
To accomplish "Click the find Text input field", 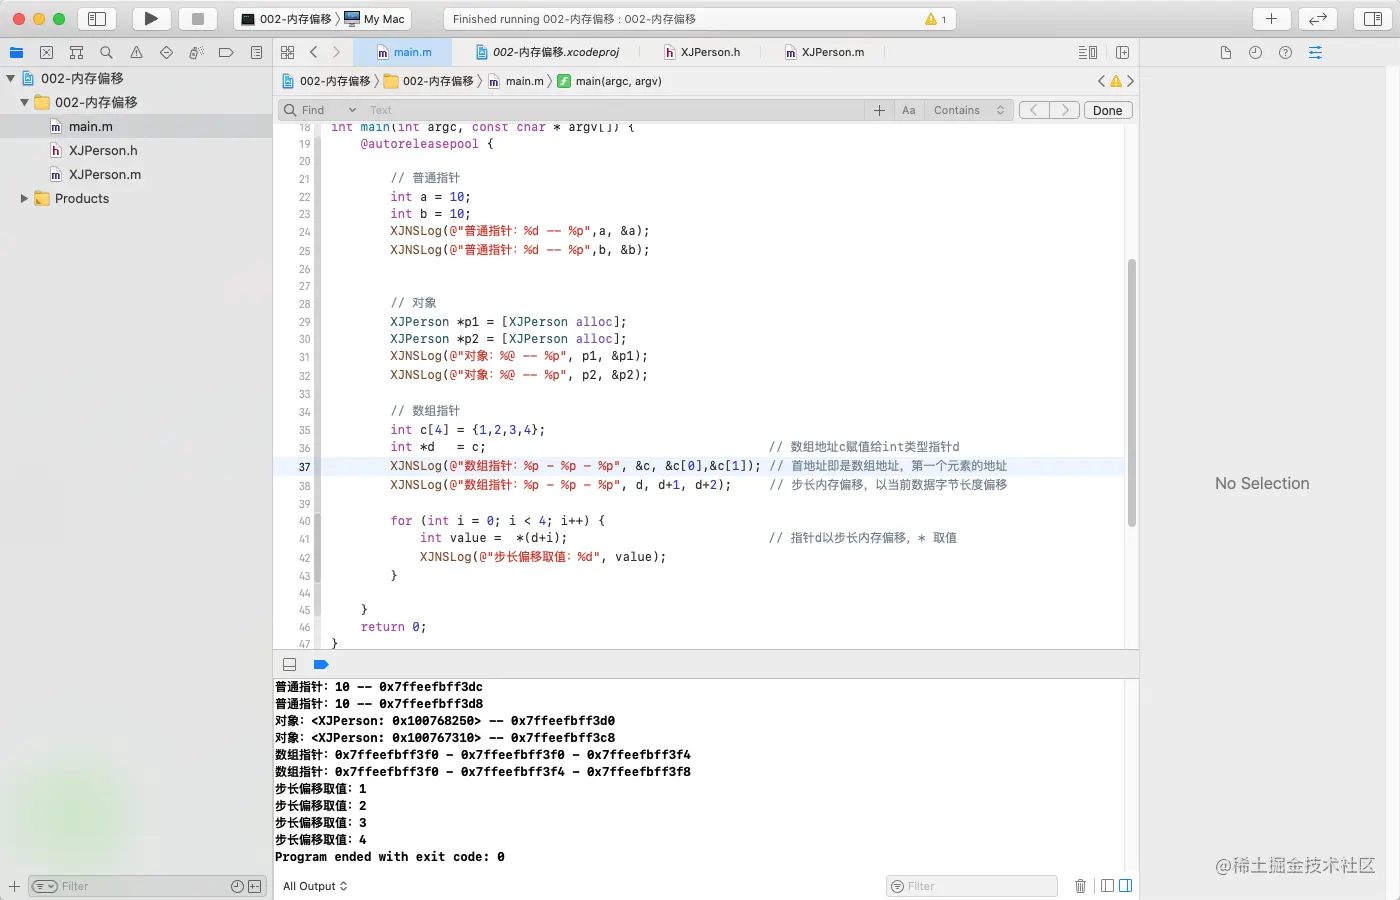I will [614, 110].
